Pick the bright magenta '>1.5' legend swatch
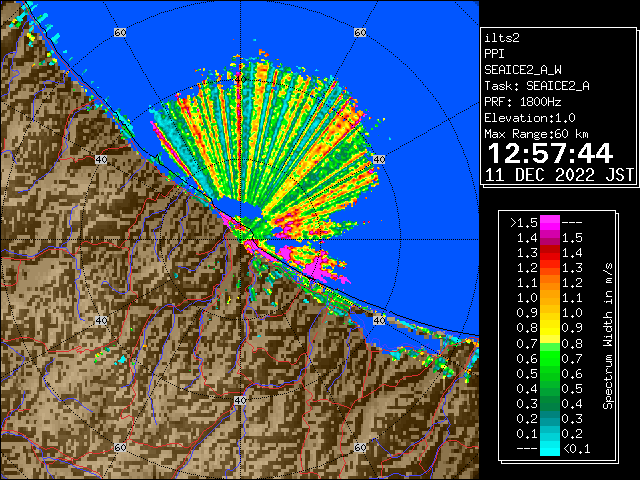 coord(550,222)
